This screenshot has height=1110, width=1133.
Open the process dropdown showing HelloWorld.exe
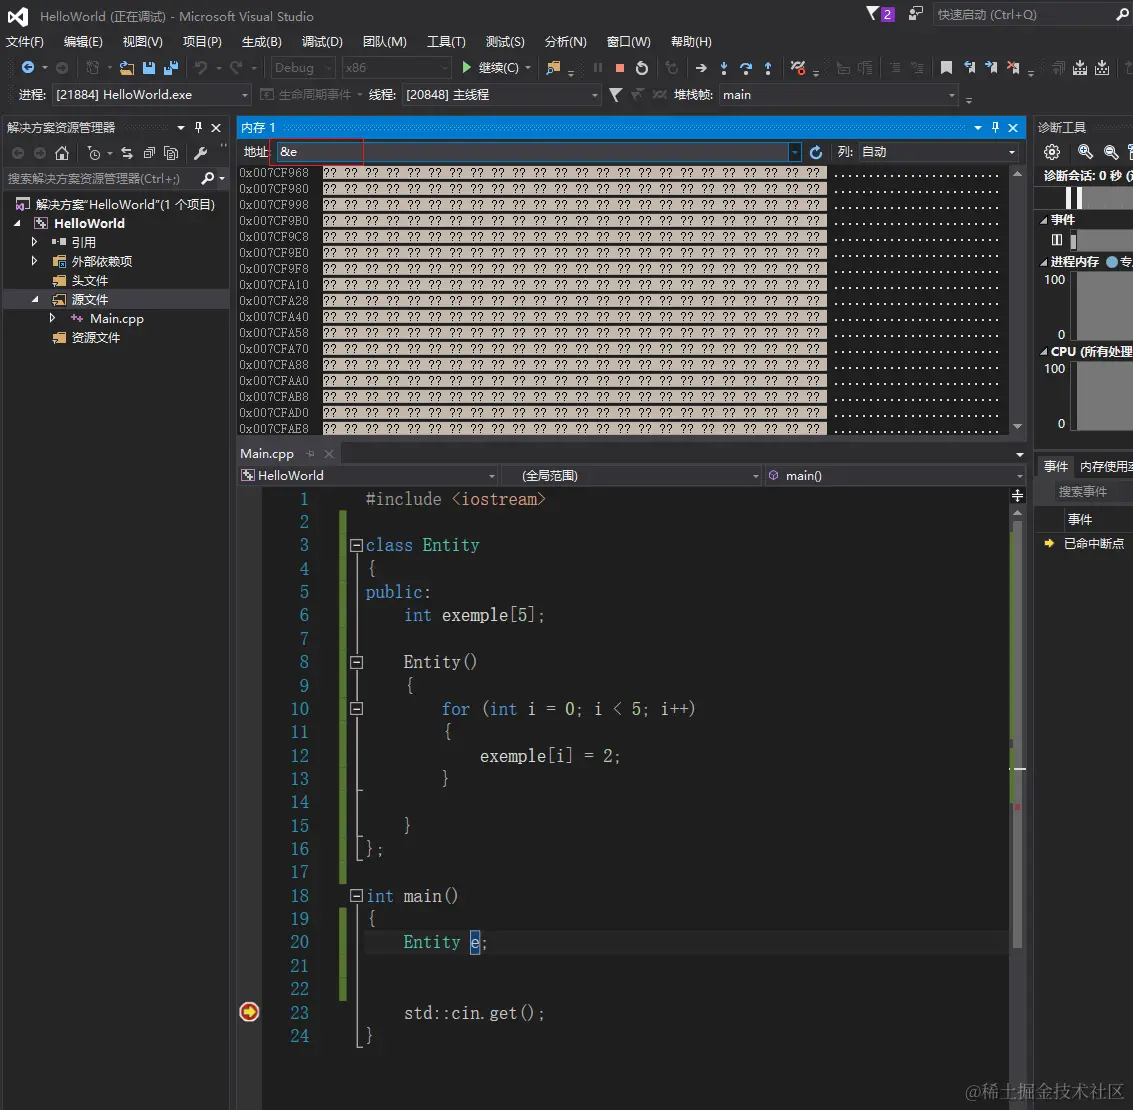(245, 95)
